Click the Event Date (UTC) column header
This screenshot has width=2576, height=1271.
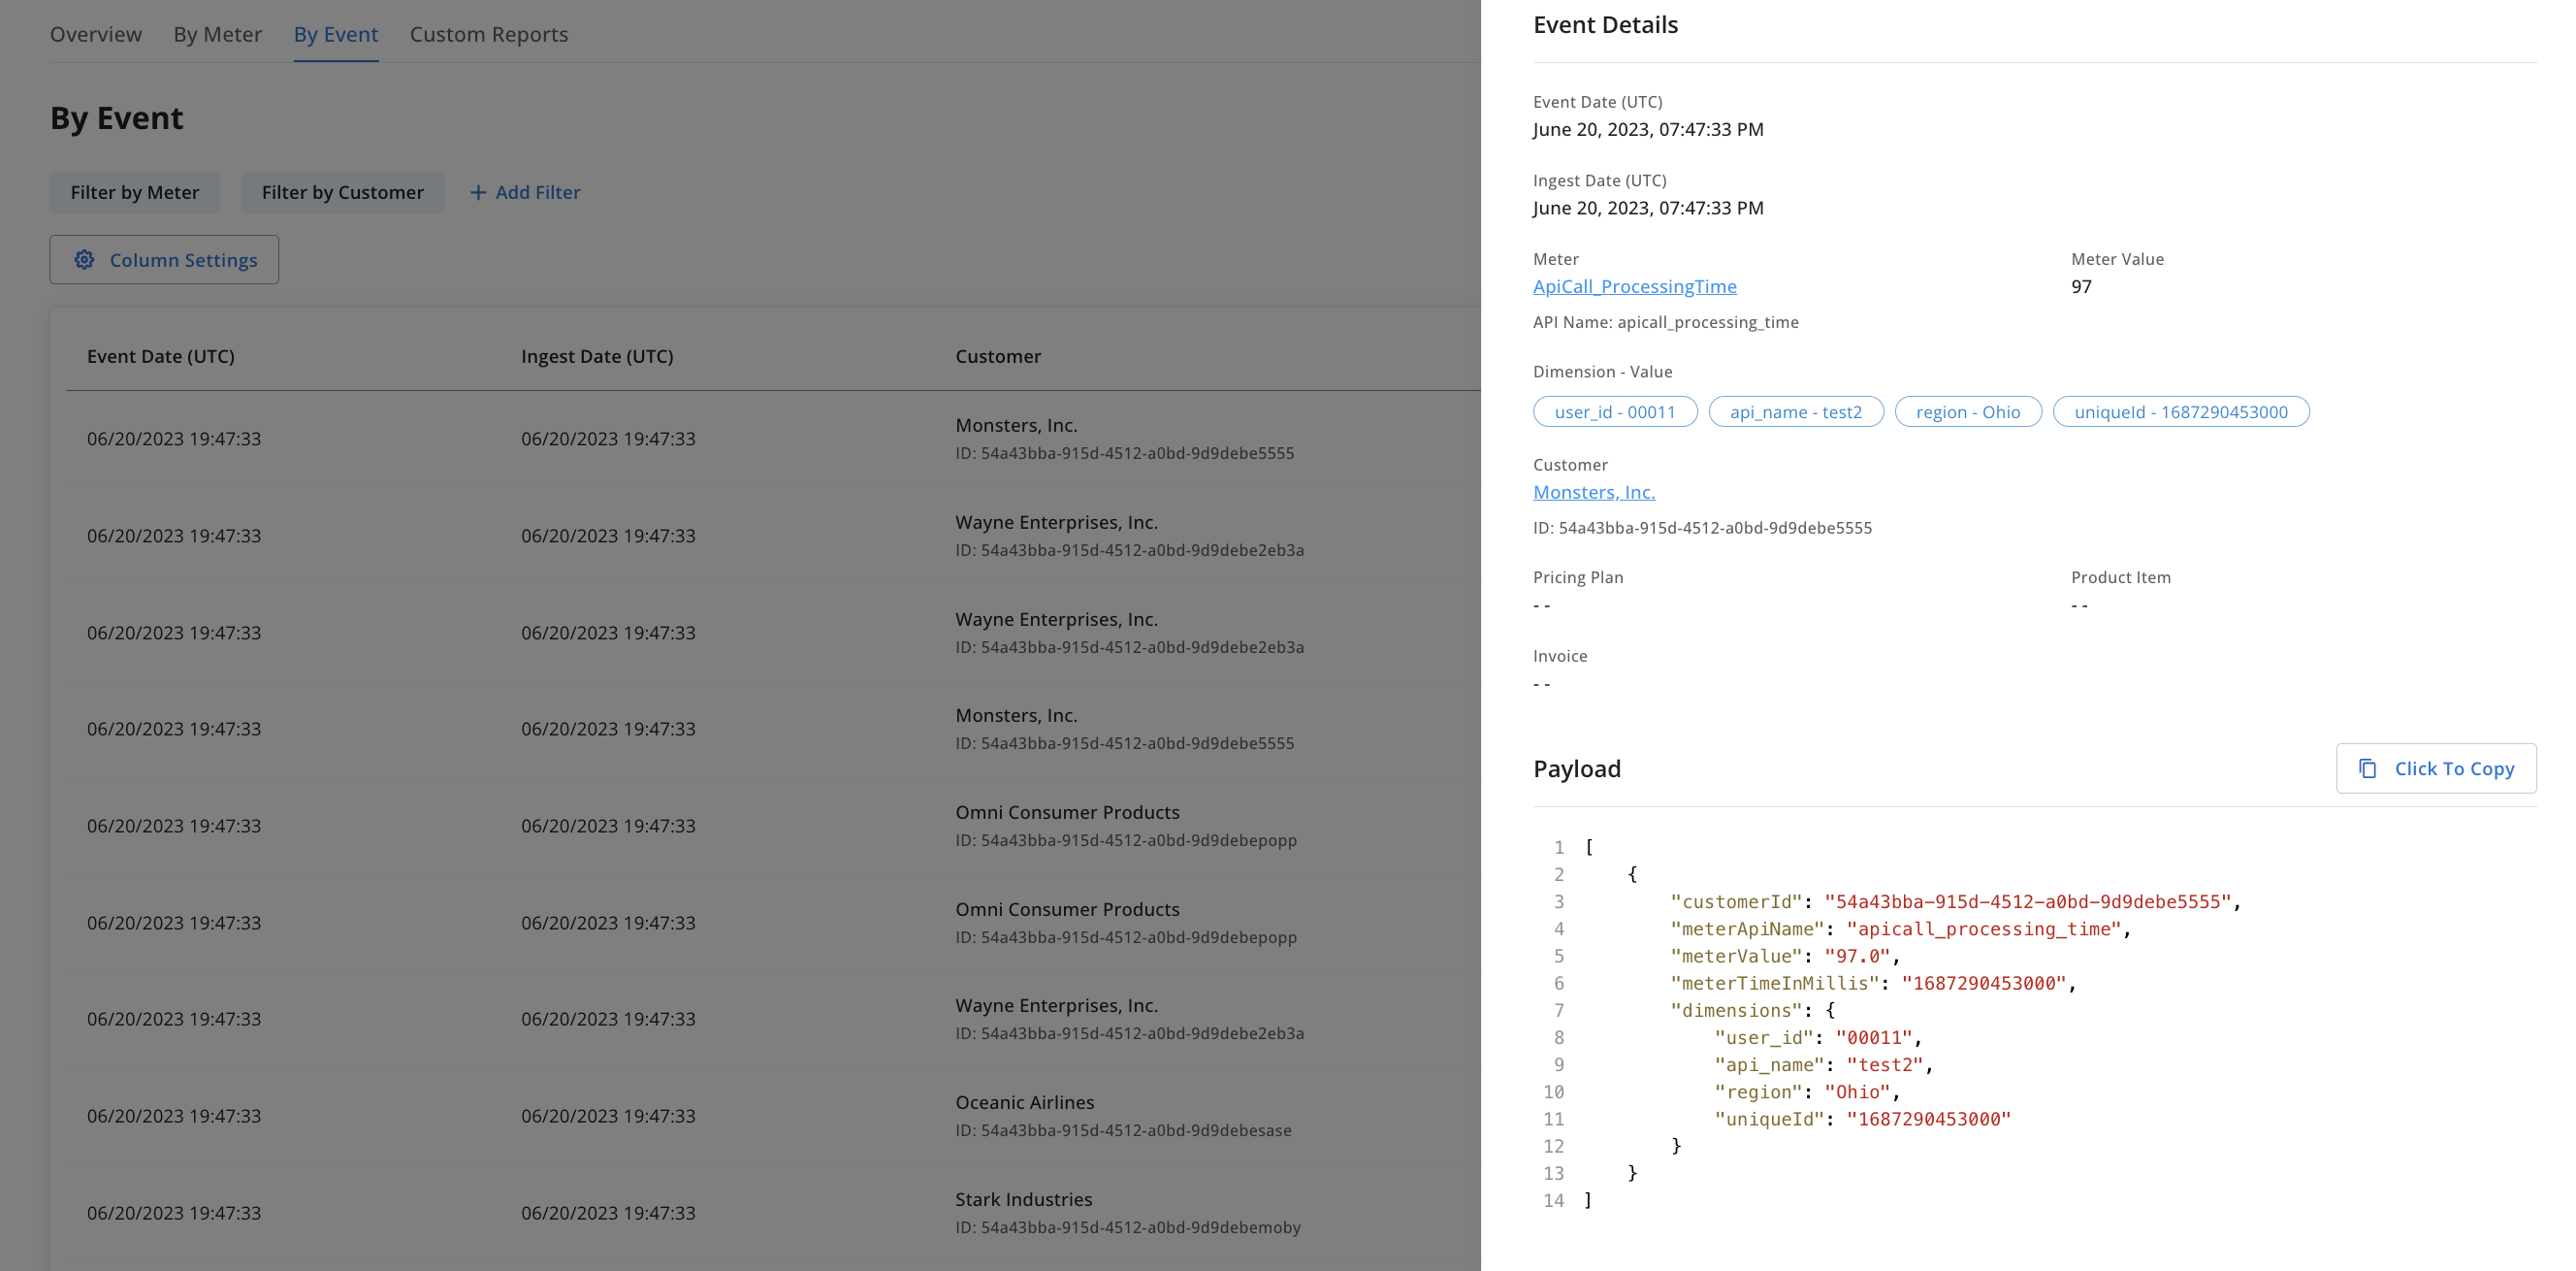coord(161,356)
